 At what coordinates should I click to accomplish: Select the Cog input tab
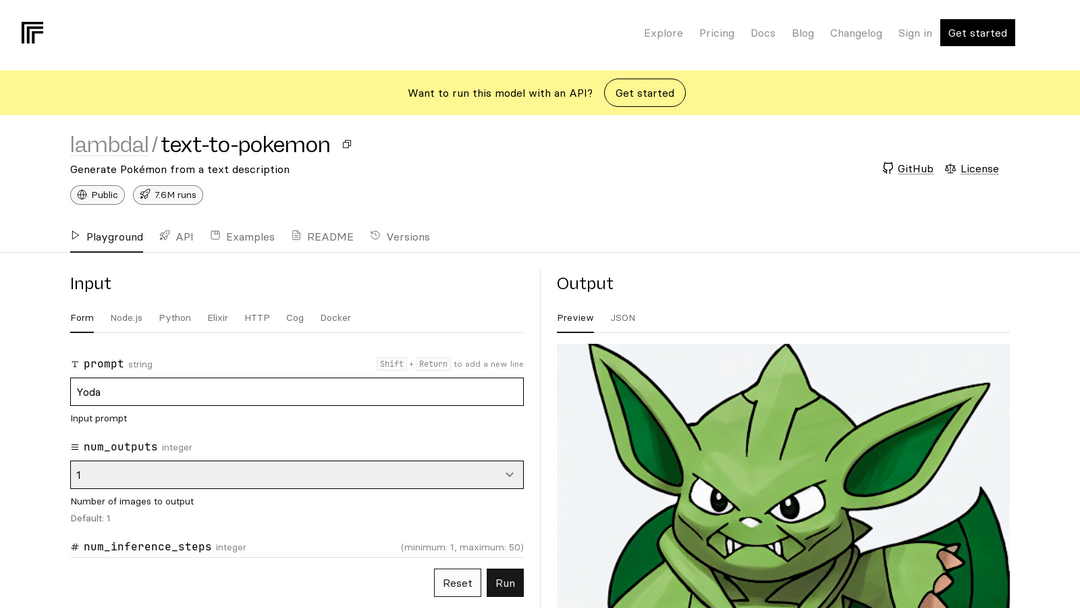tap(295, 317)
